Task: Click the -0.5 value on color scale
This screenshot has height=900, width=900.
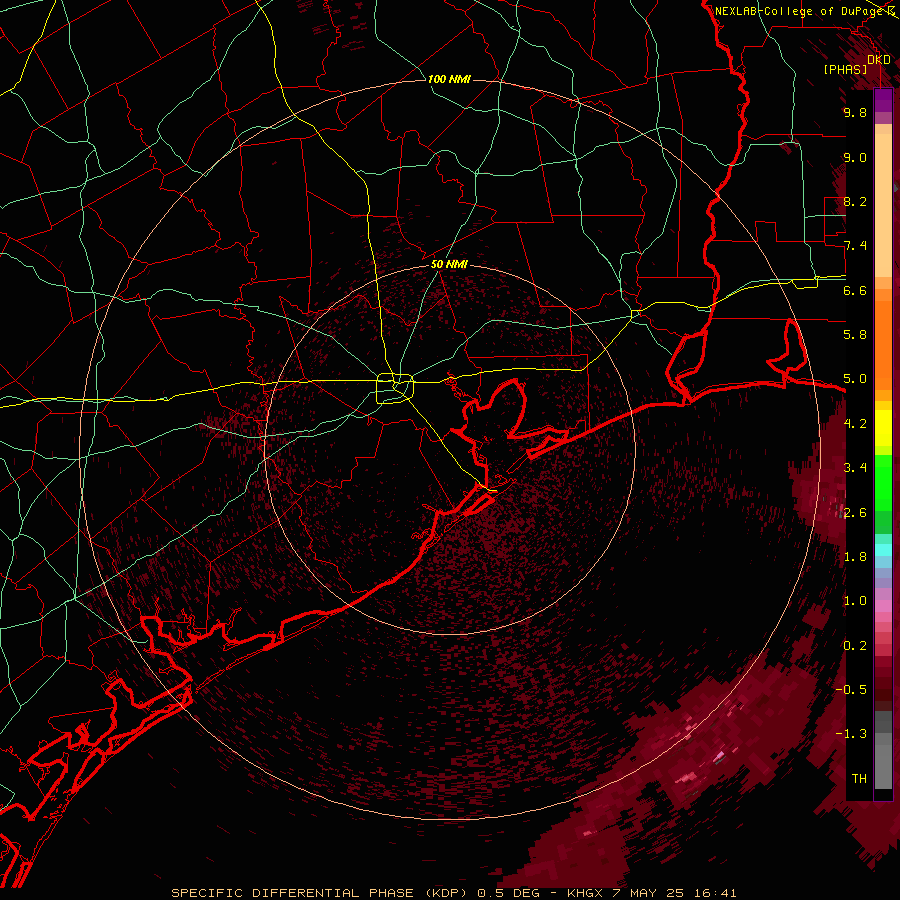Action: tap(851, 690)
